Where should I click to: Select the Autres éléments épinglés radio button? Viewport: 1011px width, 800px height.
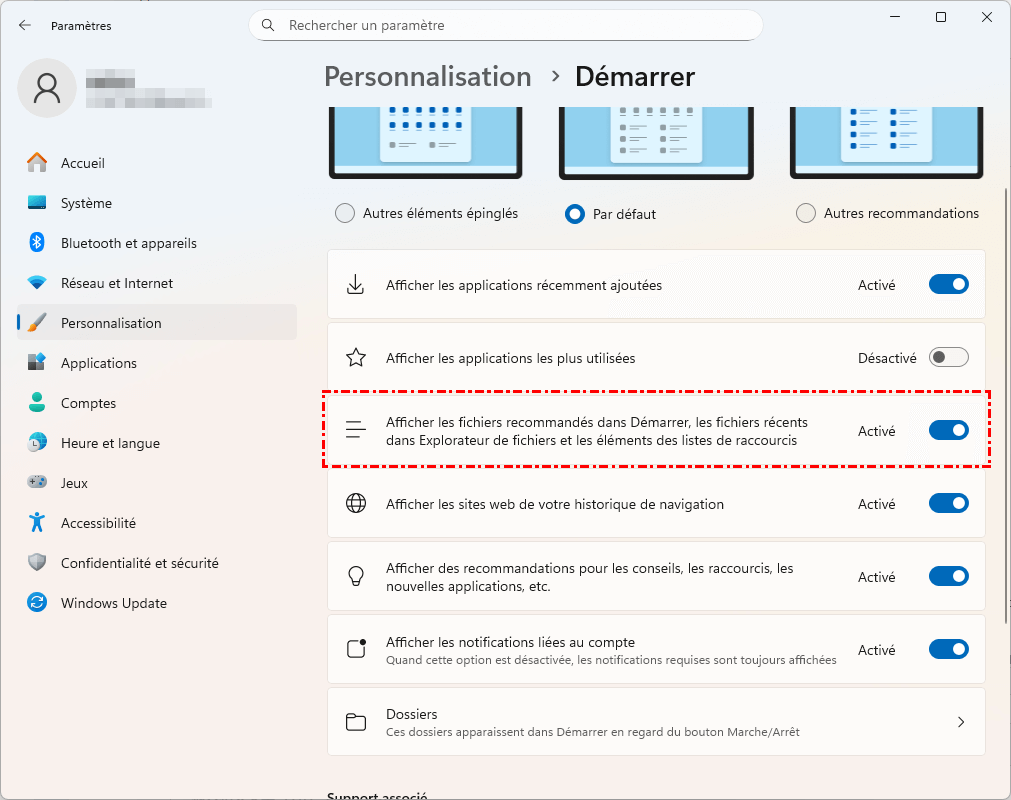pyautogui.click(x=345, y=213)
